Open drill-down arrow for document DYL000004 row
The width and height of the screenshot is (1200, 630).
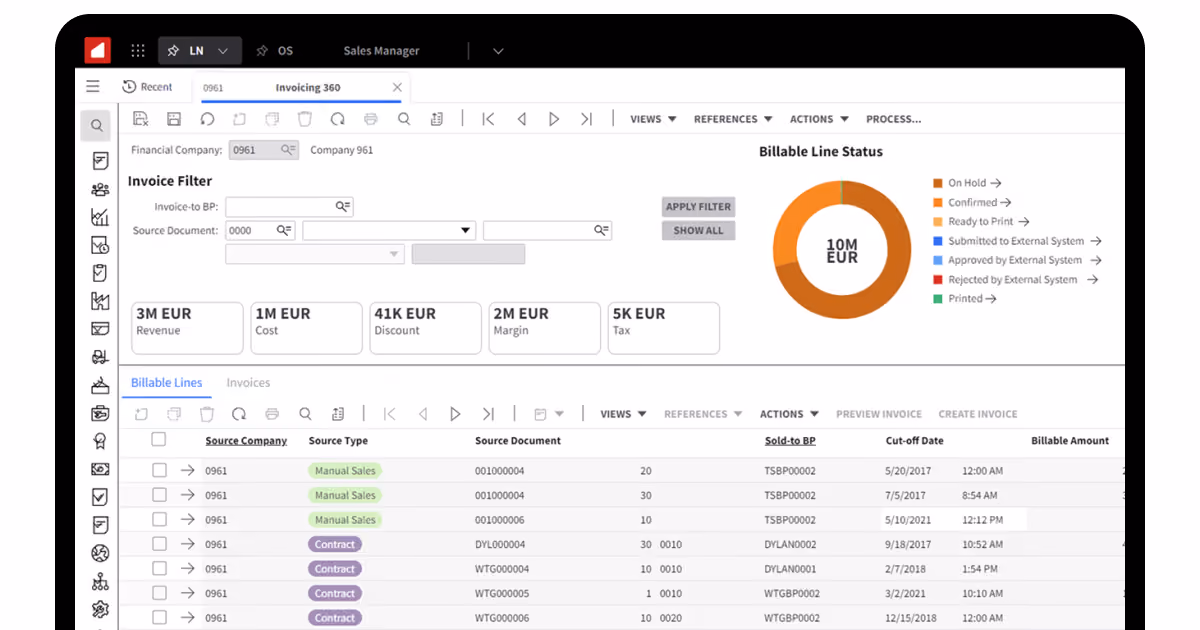click(187, 544)
